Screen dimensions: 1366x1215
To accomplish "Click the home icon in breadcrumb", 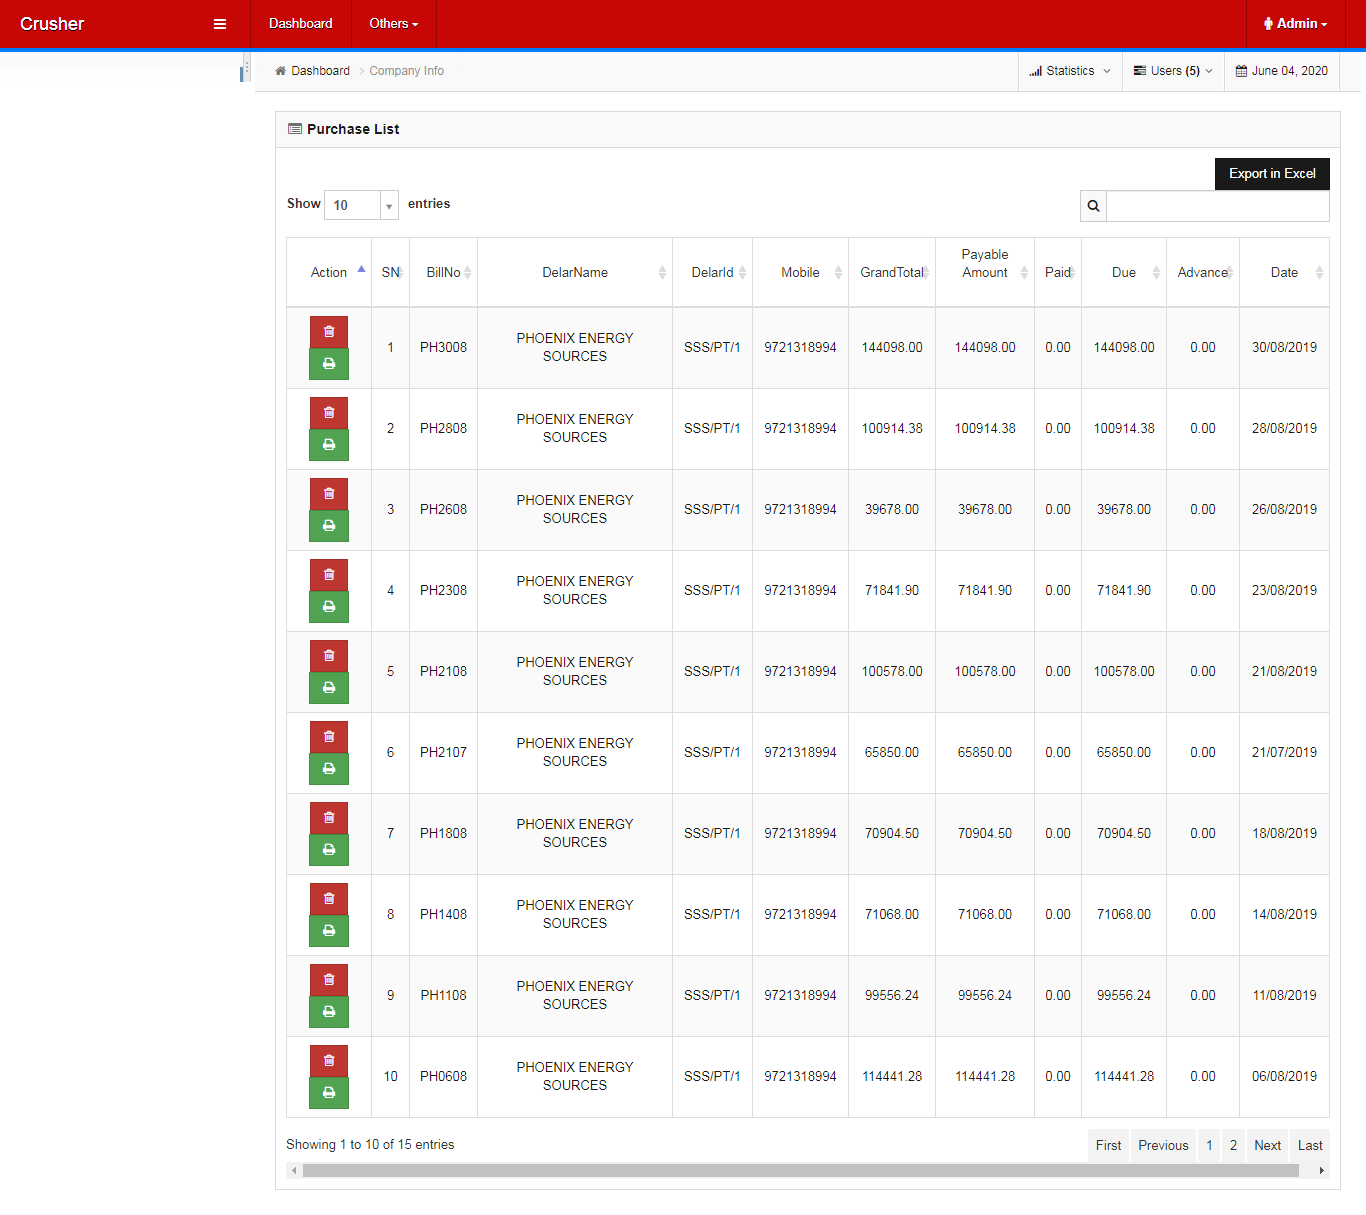I will (x=280, y=71).
